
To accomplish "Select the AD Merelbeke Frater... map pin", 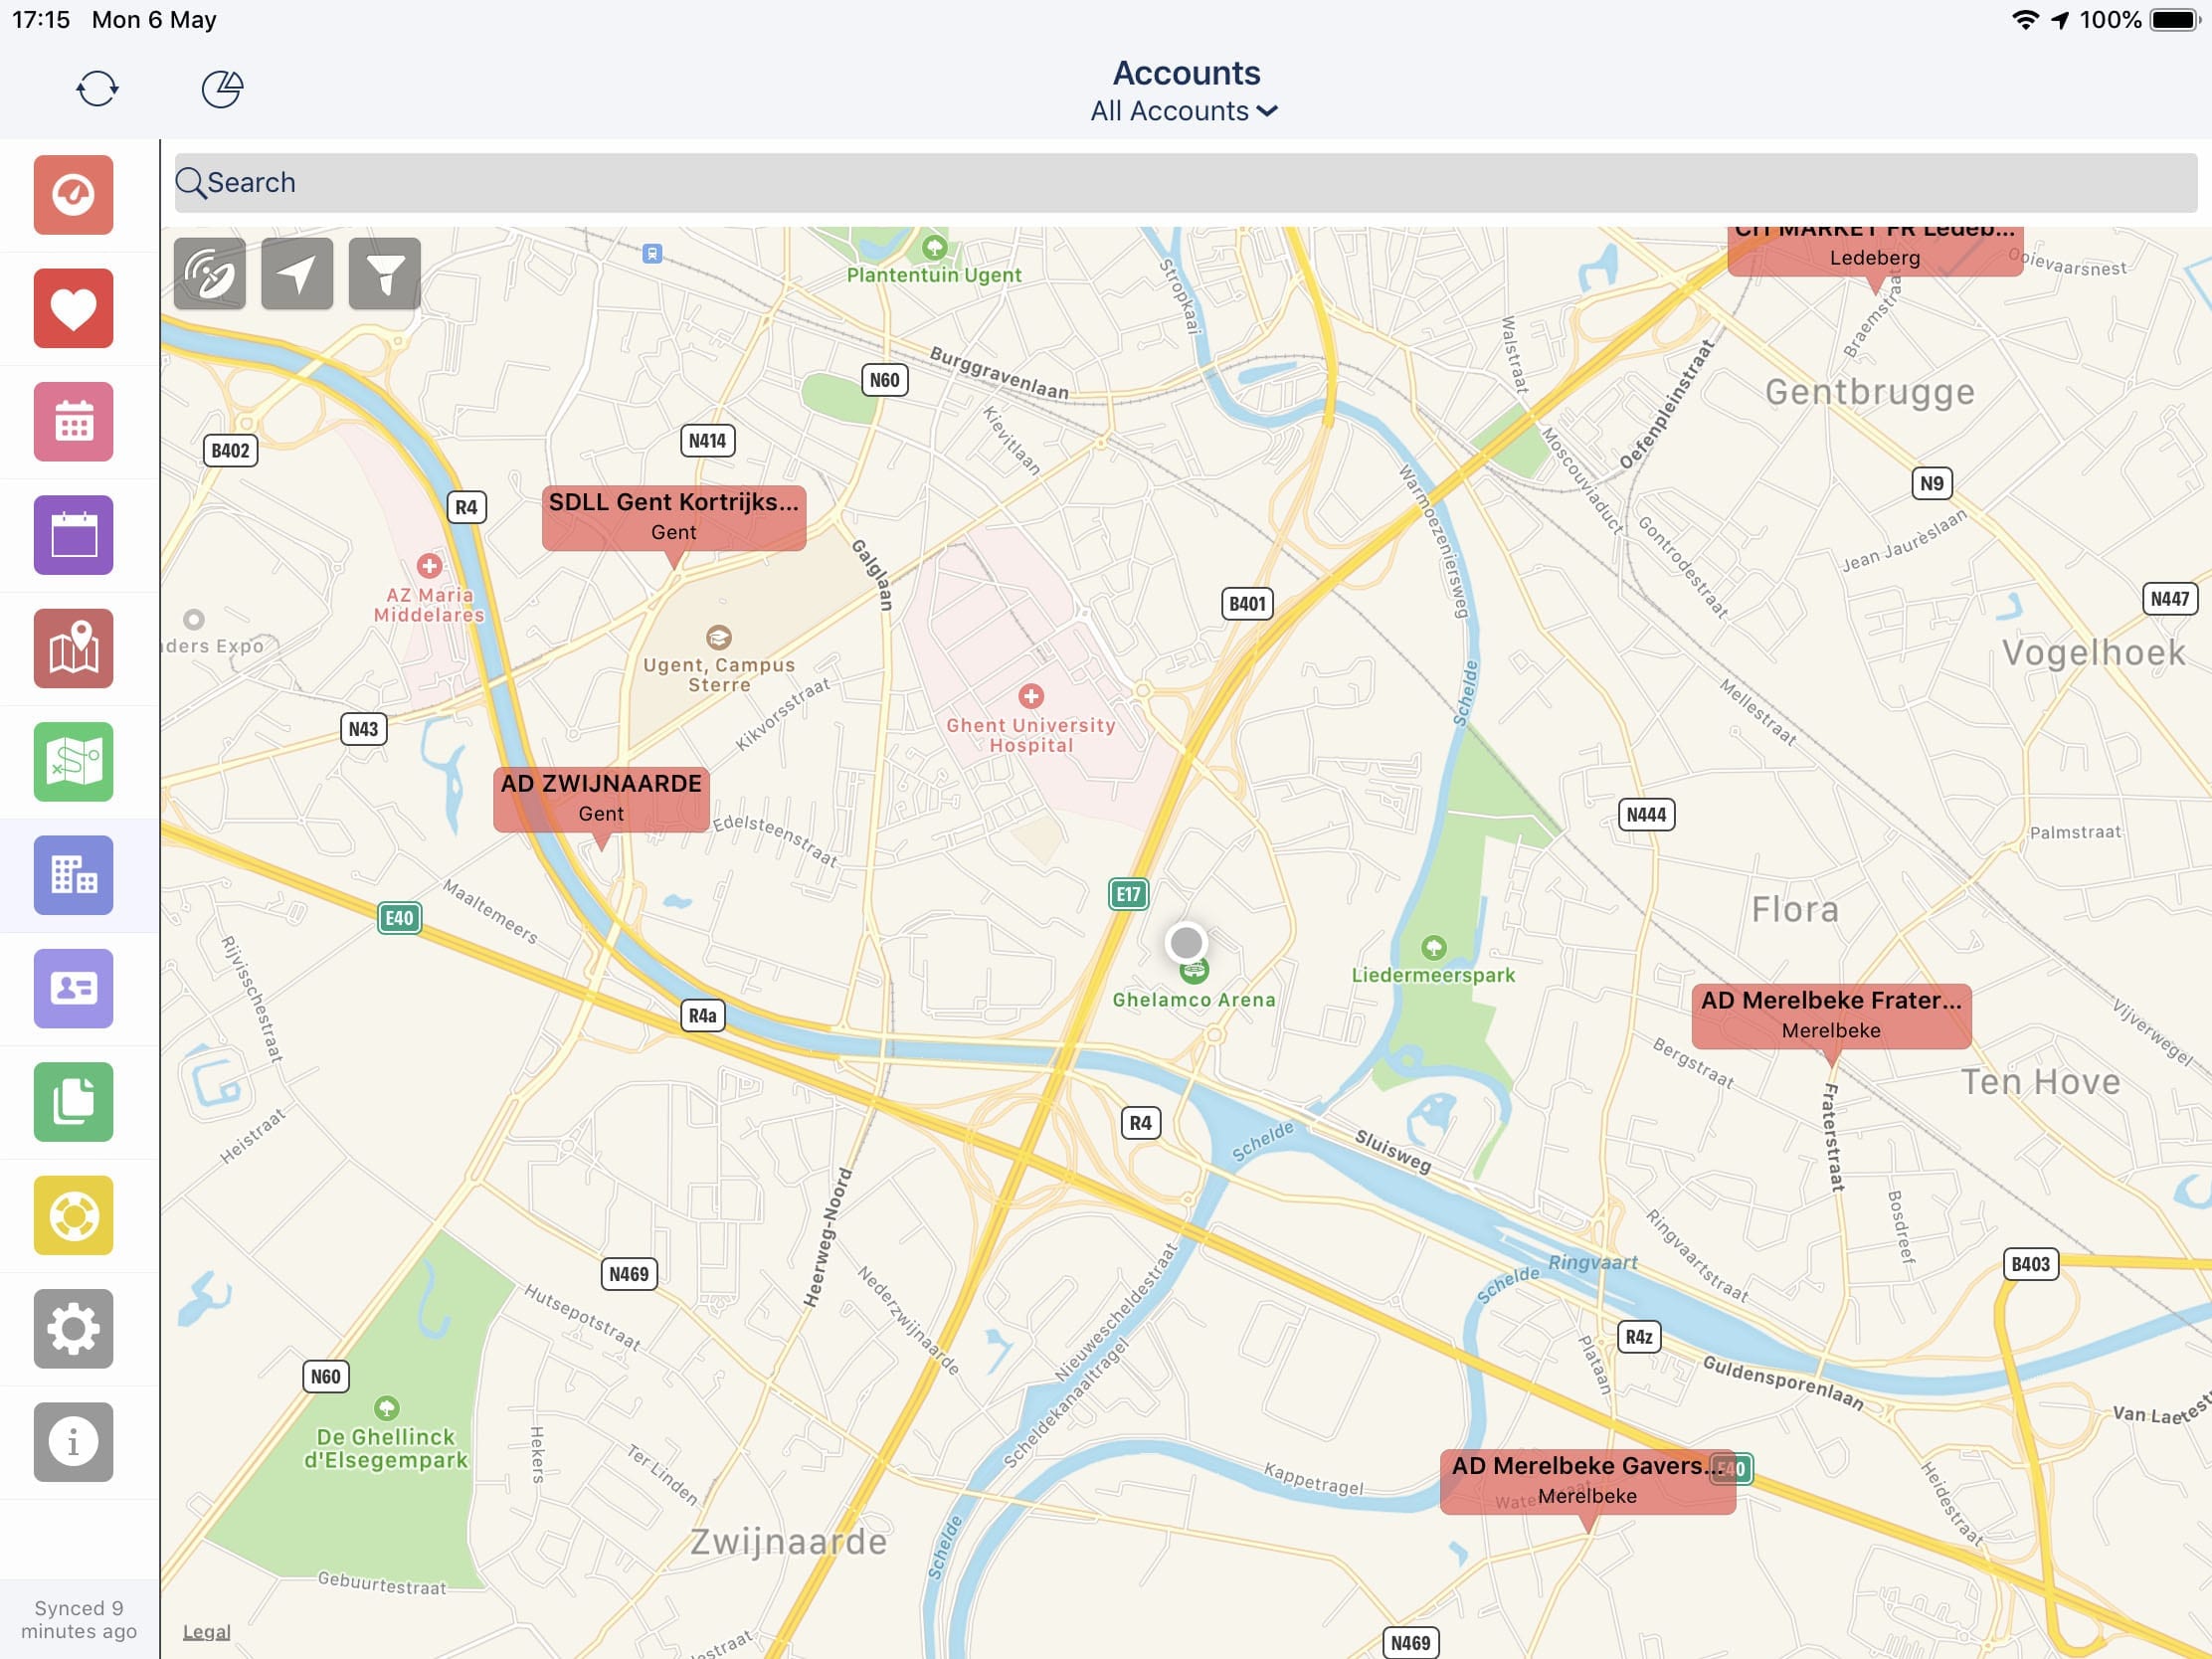I will pos(1831,1016).
